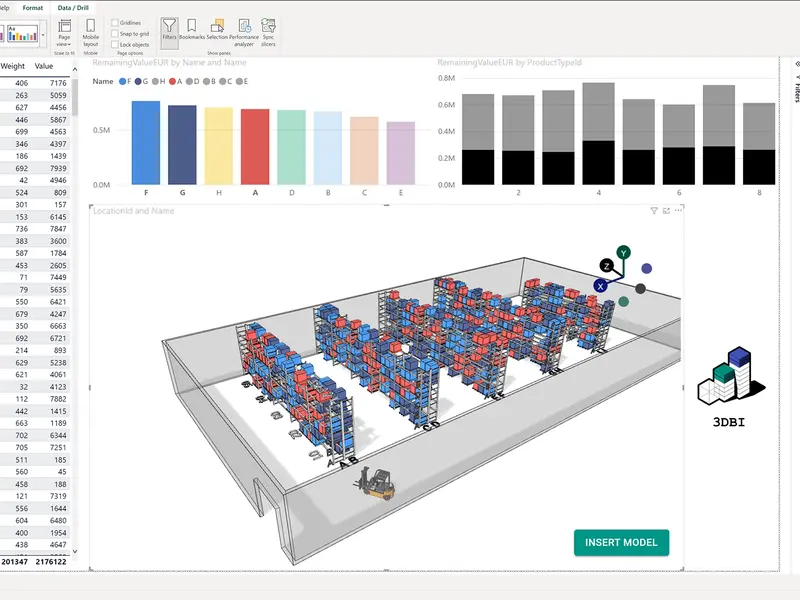Image resolution: width=800 pixels, height=600 pixels.
Task: Switch to the Data / Drill ribbon tab
Action: [x=73, y=8]
